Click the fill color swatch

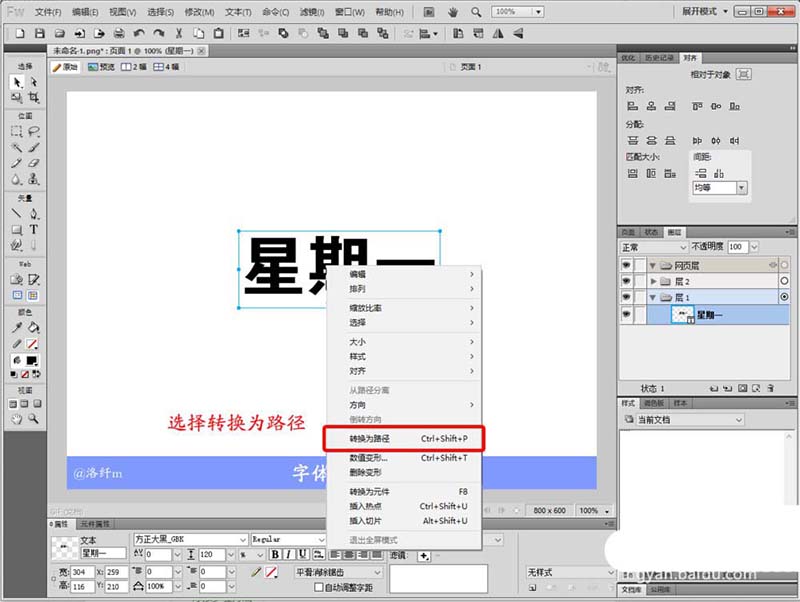coord(32,361)
